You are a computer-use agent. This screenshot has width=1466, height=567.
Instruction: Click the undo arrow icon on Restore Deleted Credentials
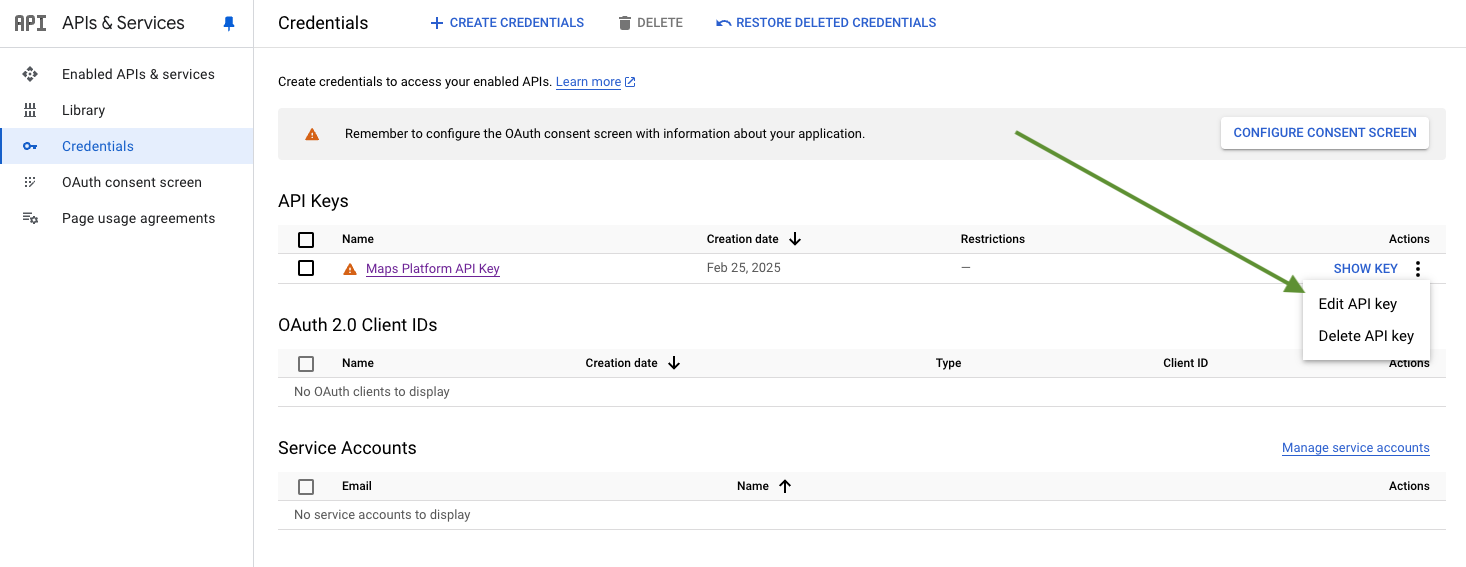click(x=724, y=23)
